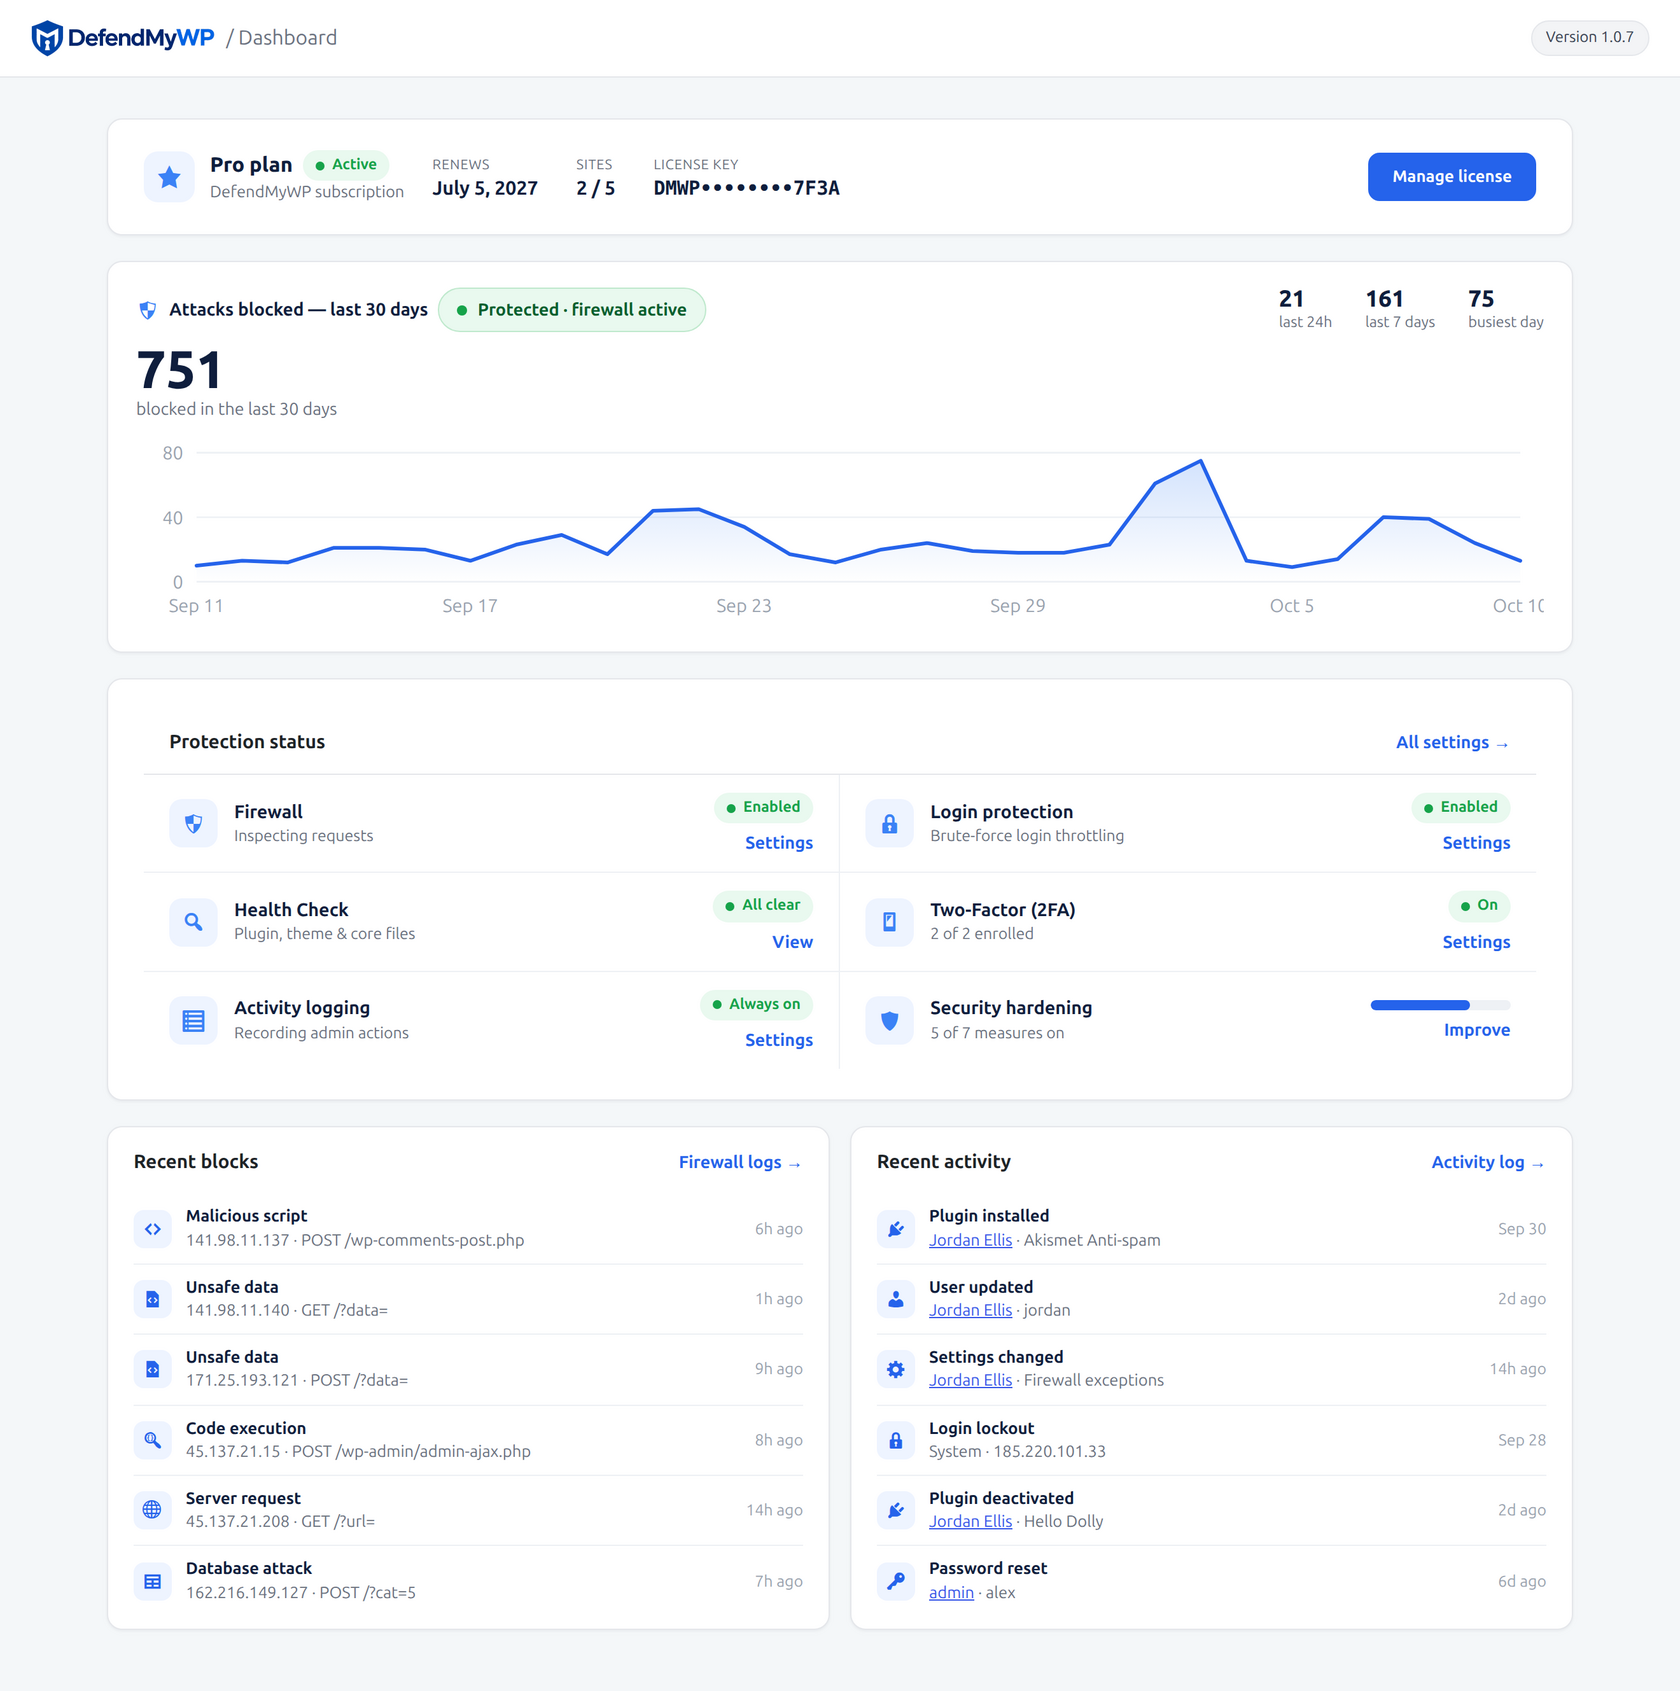1680x1691 pixels.
Task: Click the chart peak near Oct 3
Action: 1200,461
